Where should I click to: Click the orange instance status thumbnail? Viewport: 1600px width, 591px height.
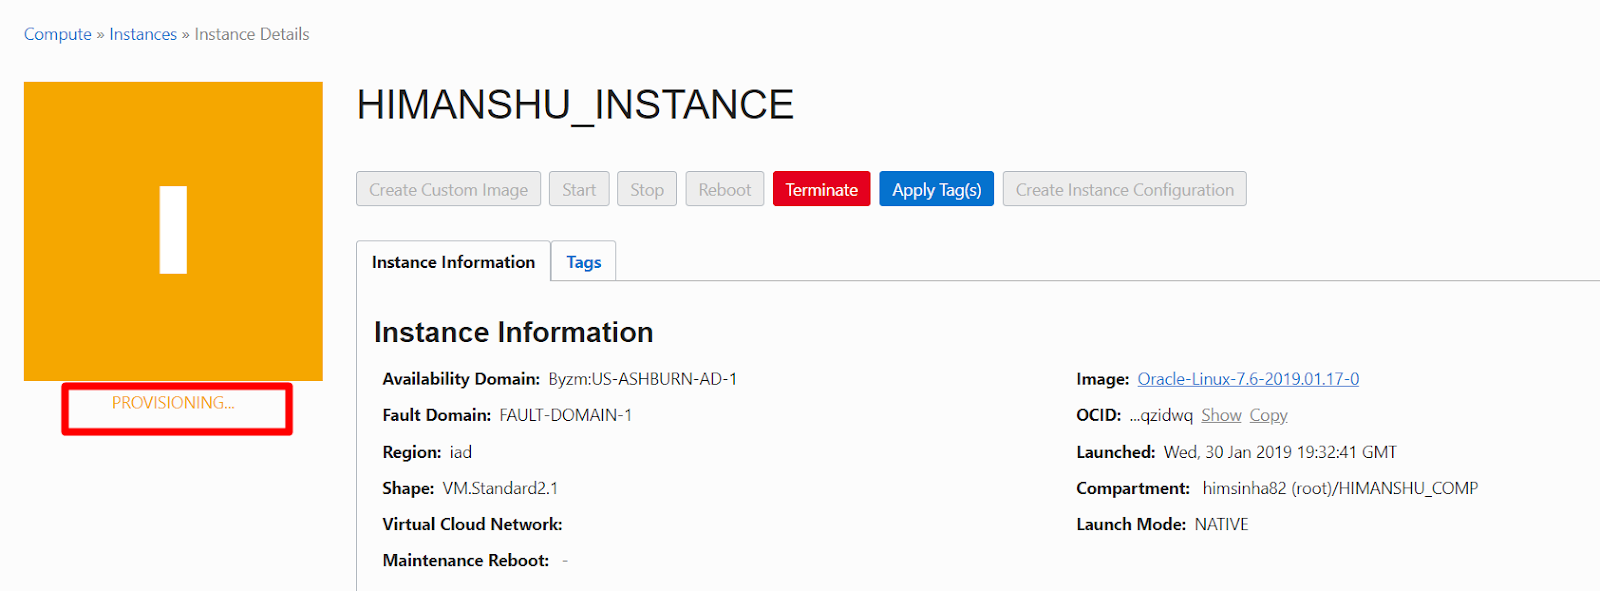point(173,231)
